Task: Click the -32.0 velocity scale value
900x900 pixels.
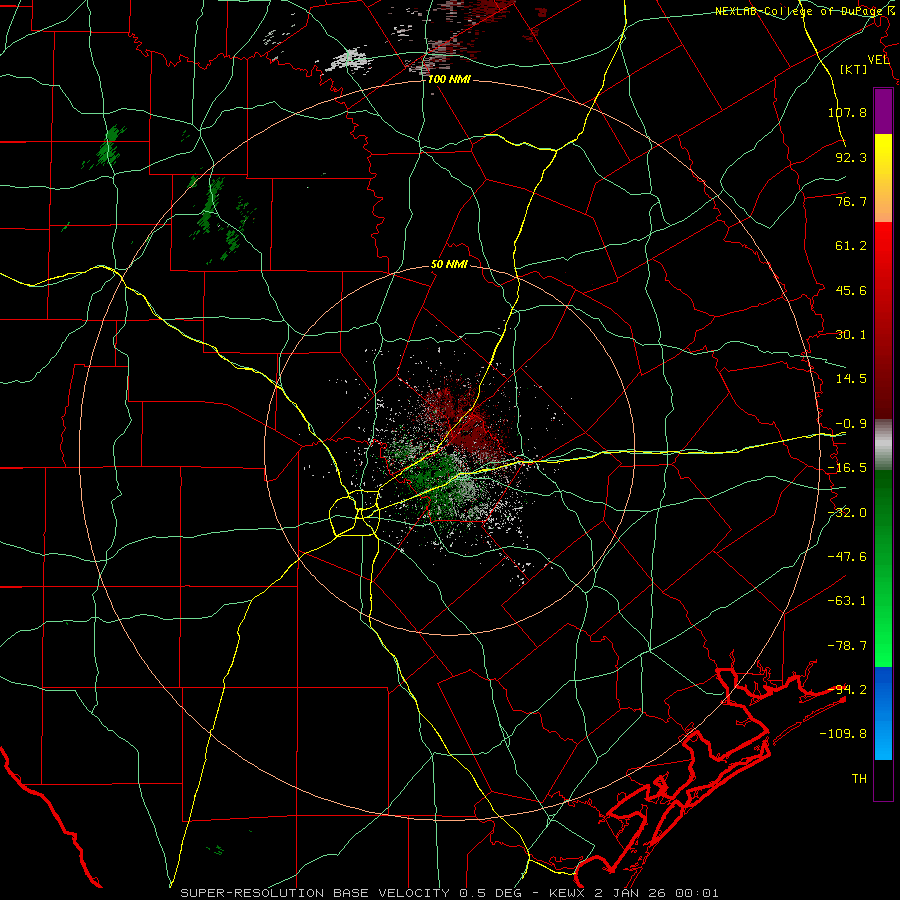Action: pyautogui.click(x=847, y=513)
